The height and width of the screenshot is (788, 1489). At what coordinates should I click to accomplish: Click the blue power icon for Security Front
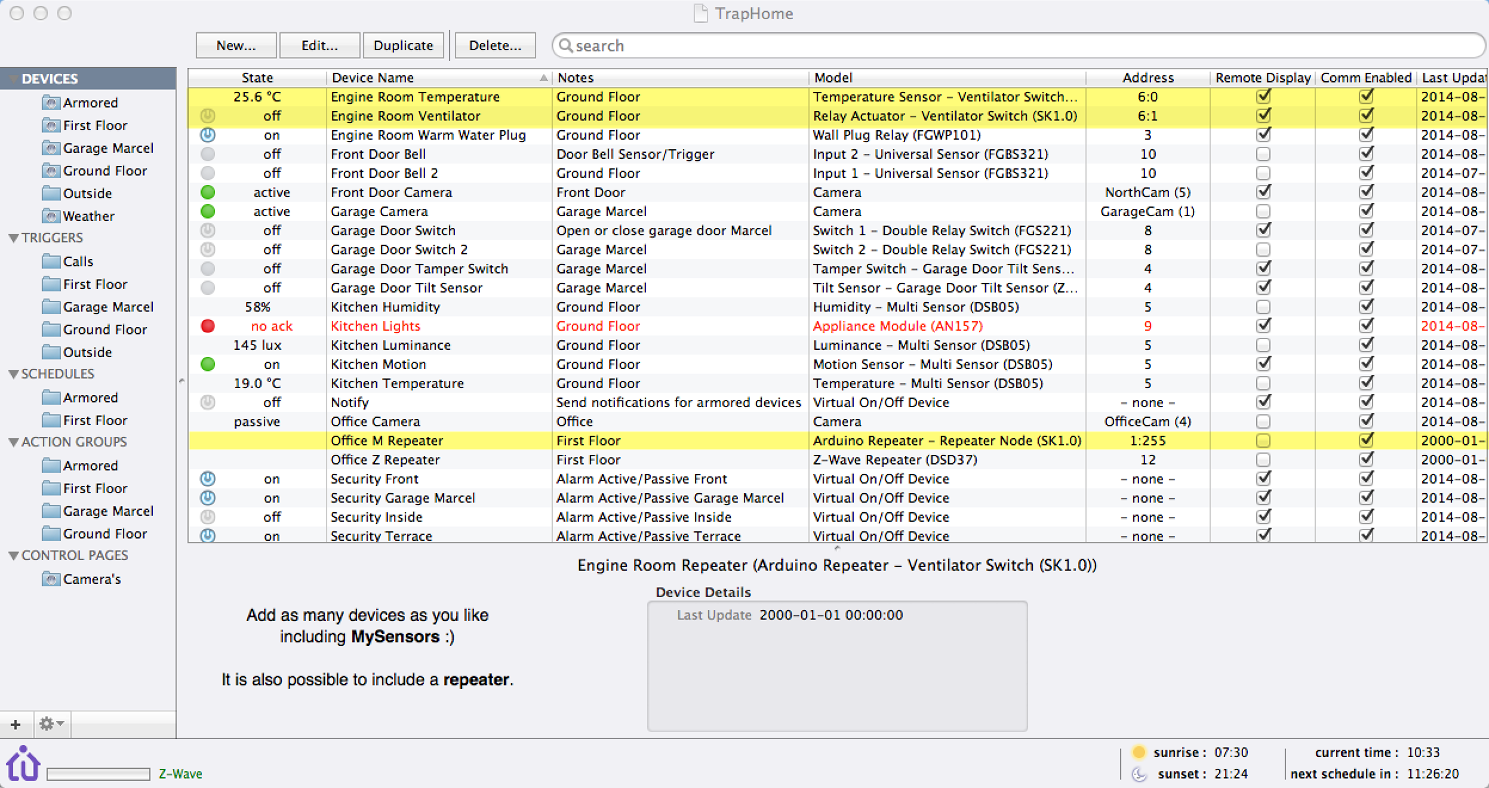(208, 479)
